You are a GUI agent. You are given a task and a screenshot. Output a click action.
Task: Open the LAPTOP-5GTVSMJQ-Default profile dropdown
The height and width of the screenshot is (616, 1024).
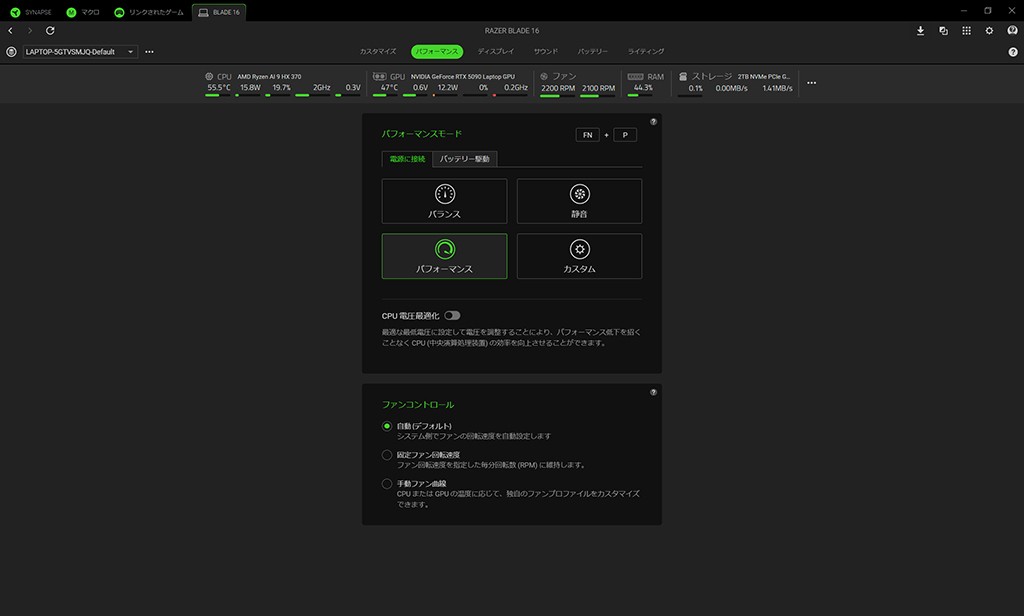pyautogui.click(x=80, y=51)
